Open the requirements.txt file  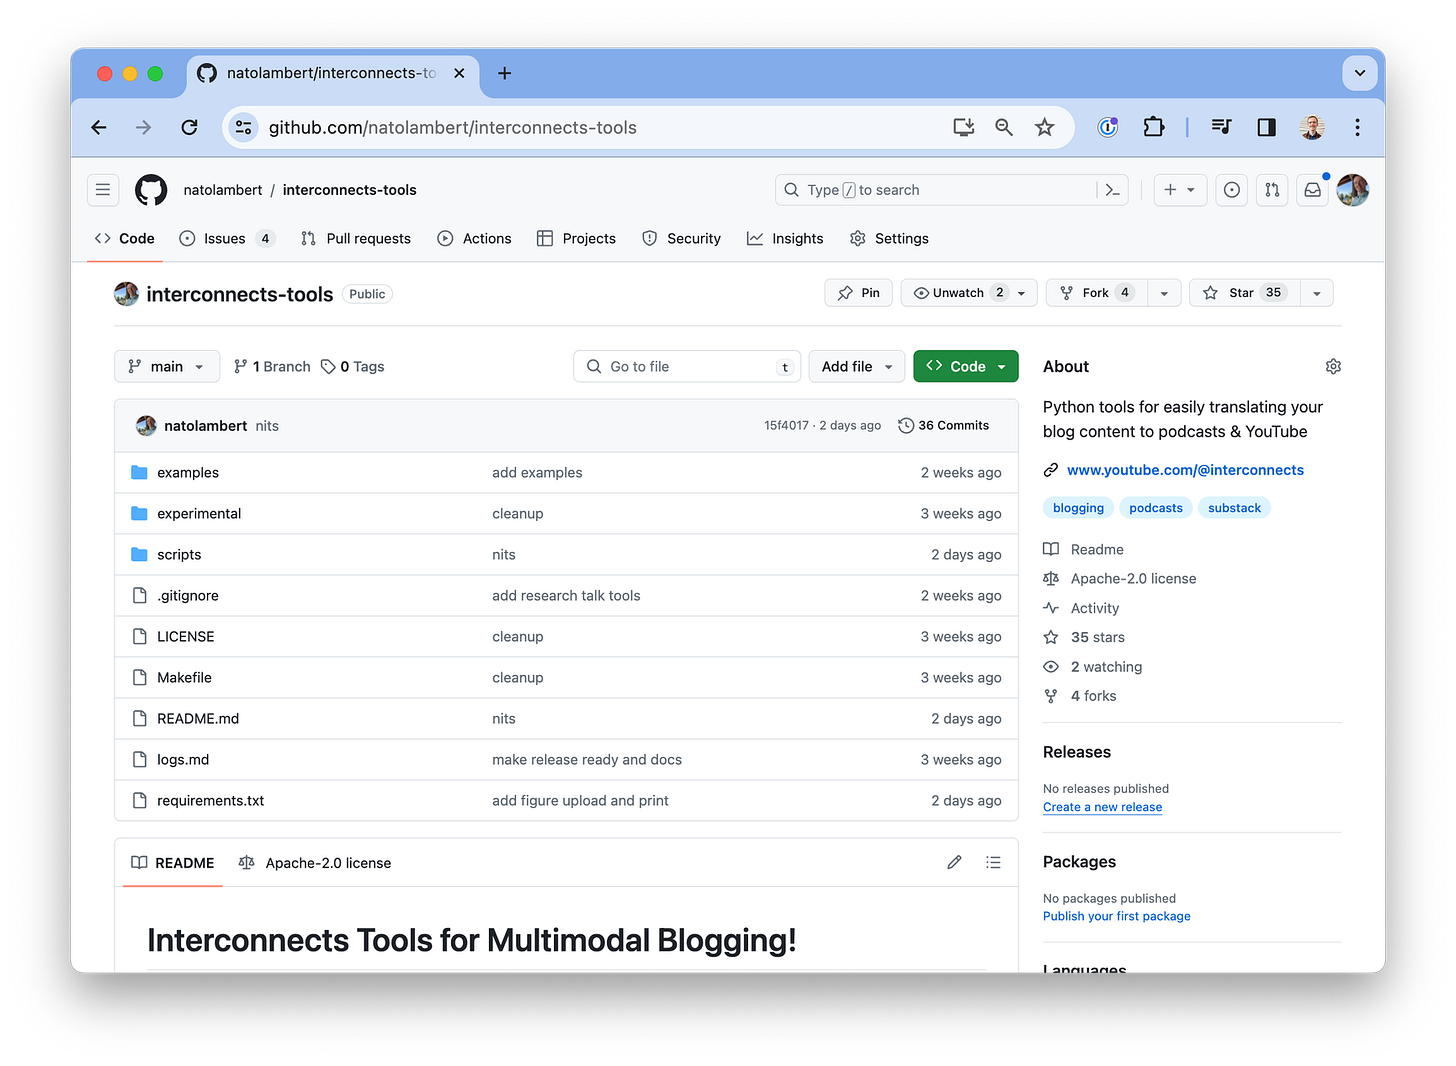(x=211, y=801)
